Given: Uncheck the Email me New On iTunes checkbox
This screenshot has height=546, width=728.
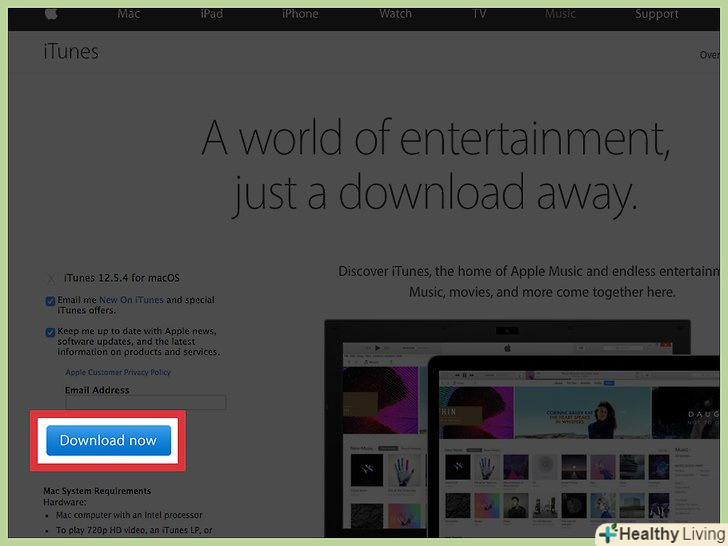Looking at the screenshot, I should click(x=50, y=301).
